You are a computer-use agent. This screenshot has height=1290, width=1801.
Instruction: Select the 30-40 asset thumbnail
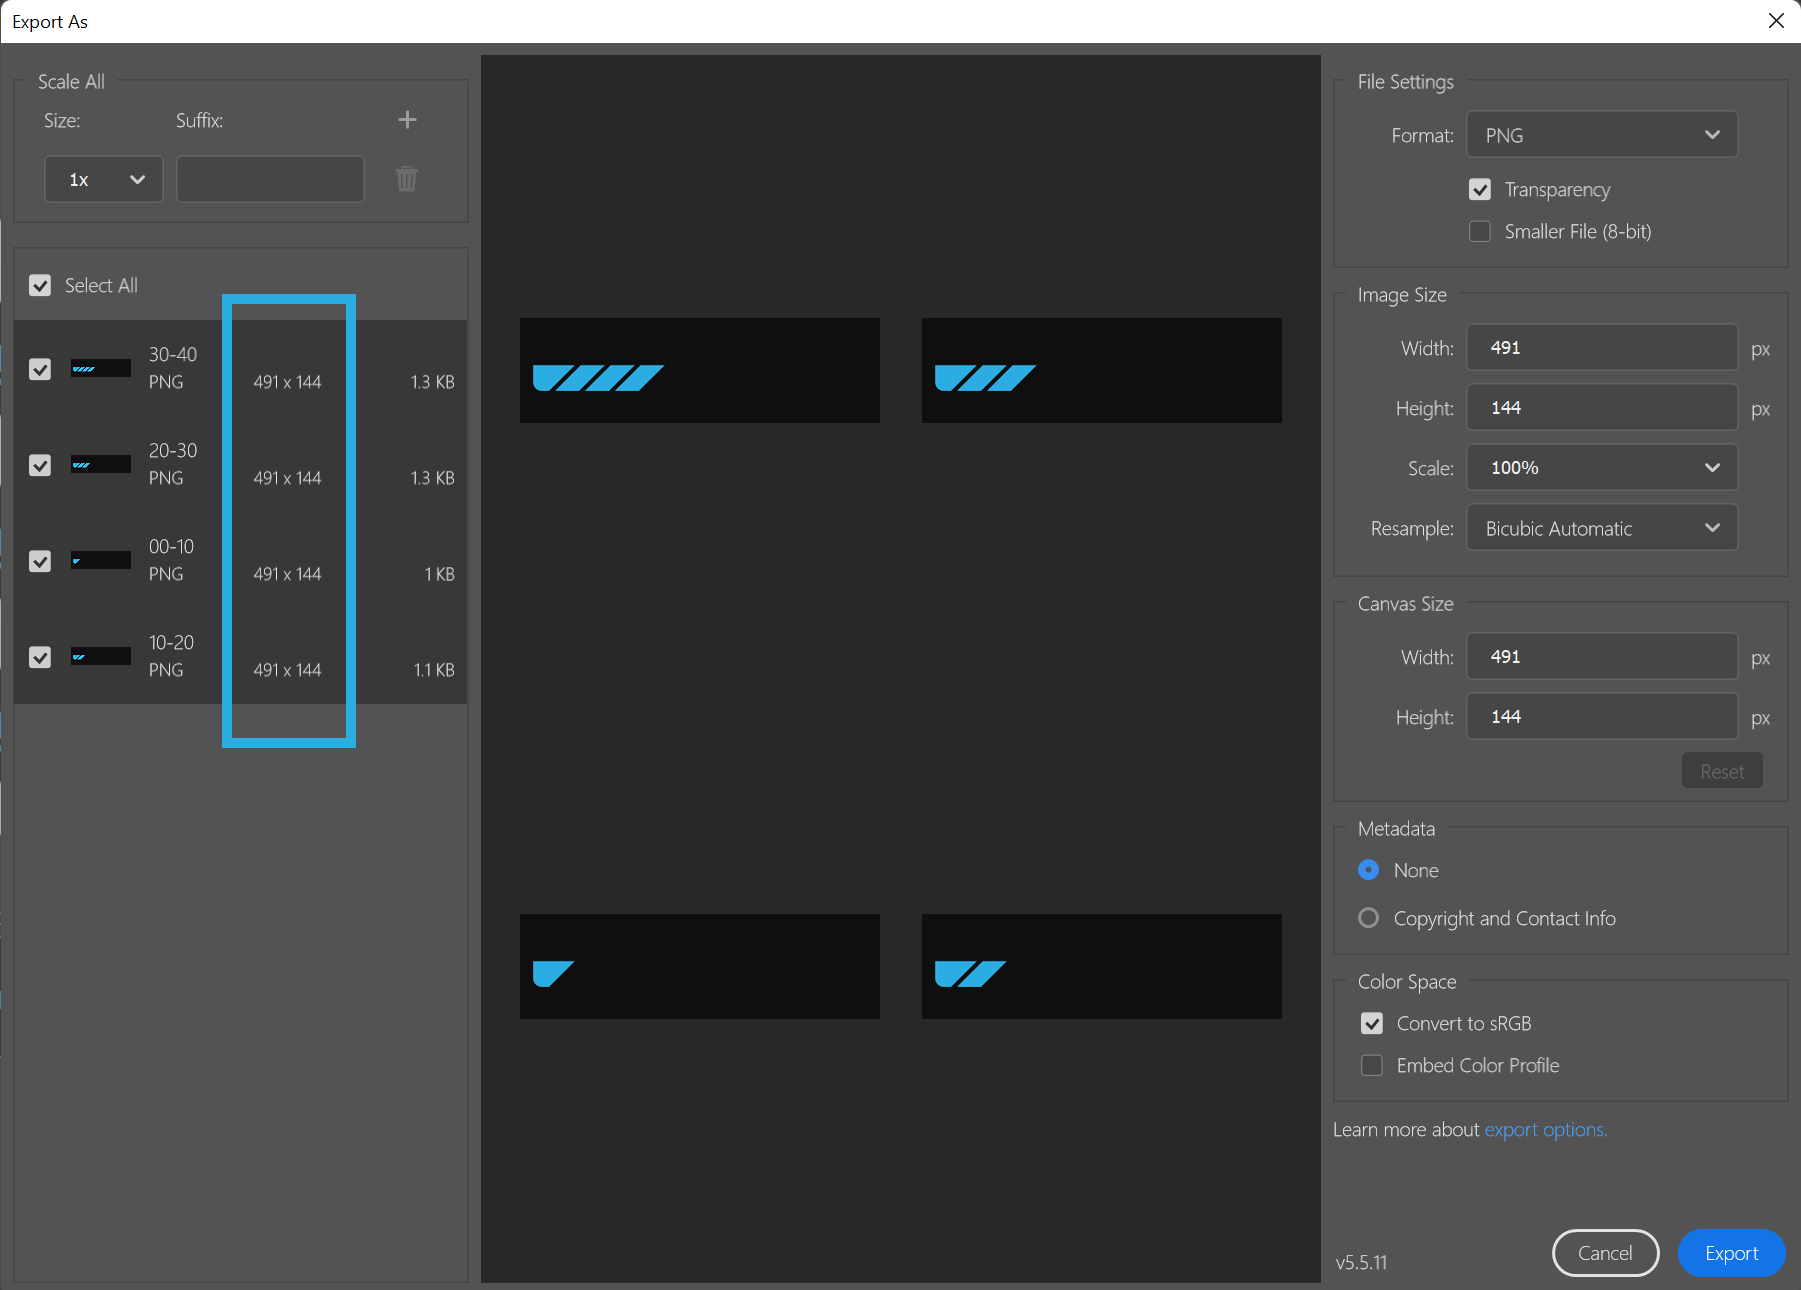point(101,369)
